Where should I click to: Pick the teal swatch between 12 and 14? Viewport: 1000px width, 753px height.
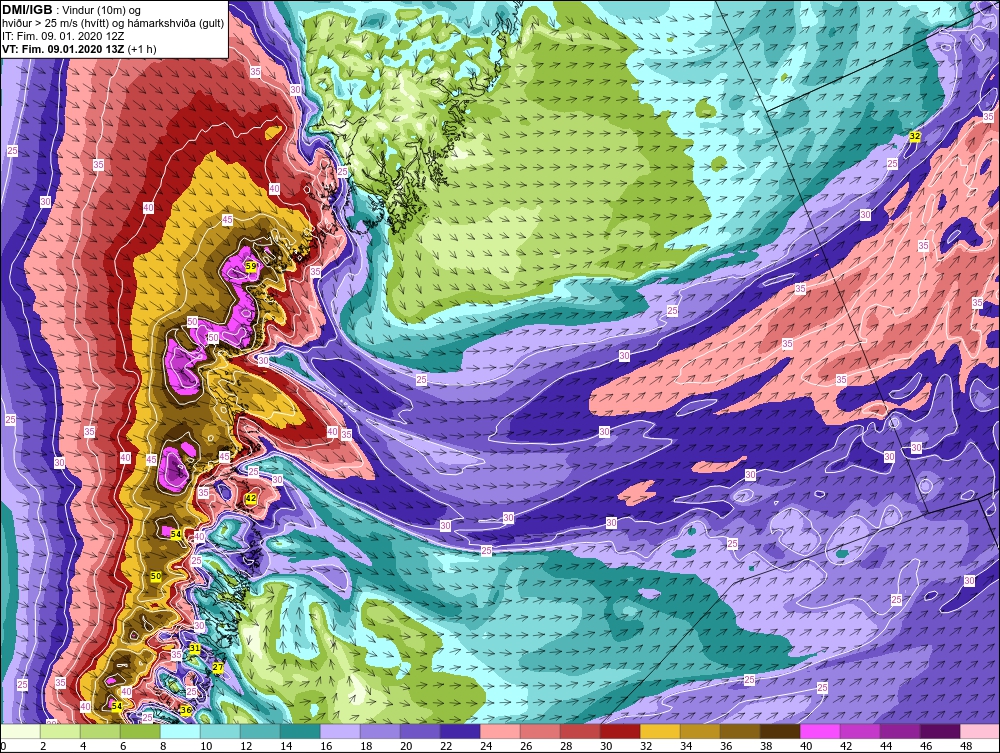[x=260, y=731]
